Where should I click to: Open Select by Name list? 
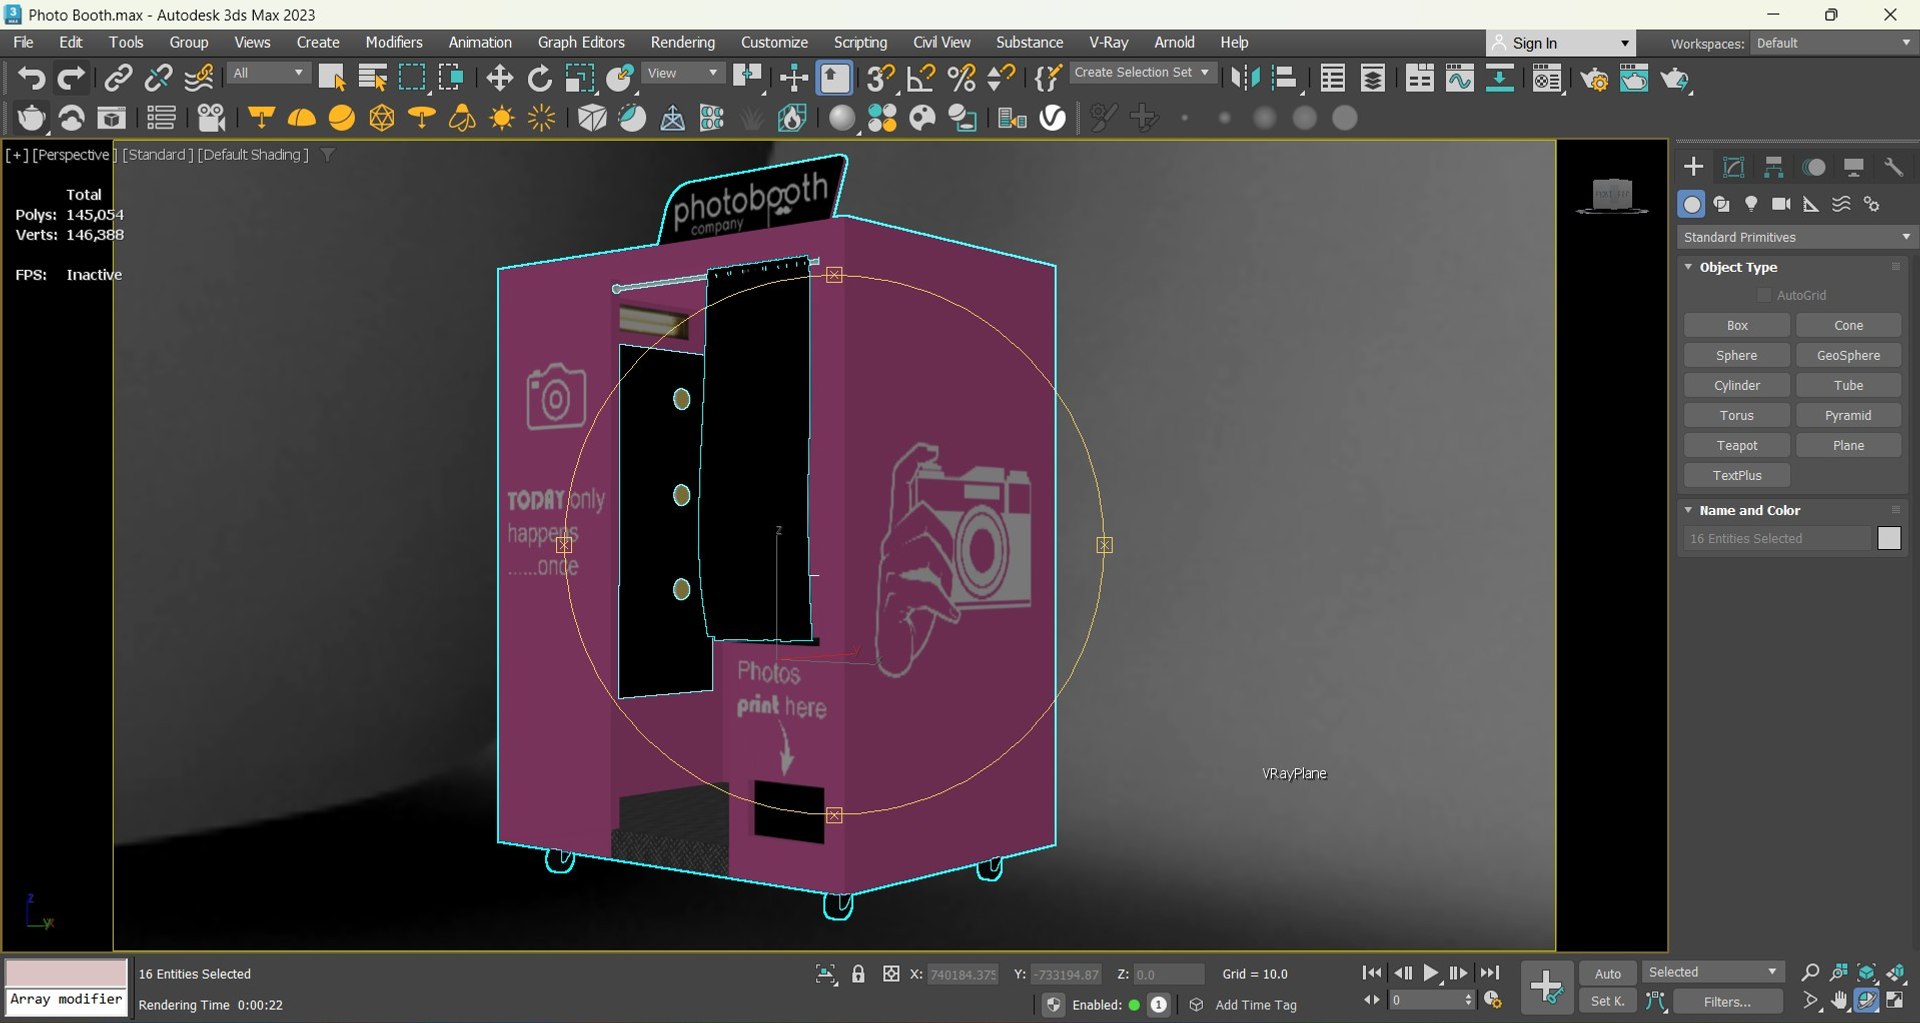click(372, 78)
